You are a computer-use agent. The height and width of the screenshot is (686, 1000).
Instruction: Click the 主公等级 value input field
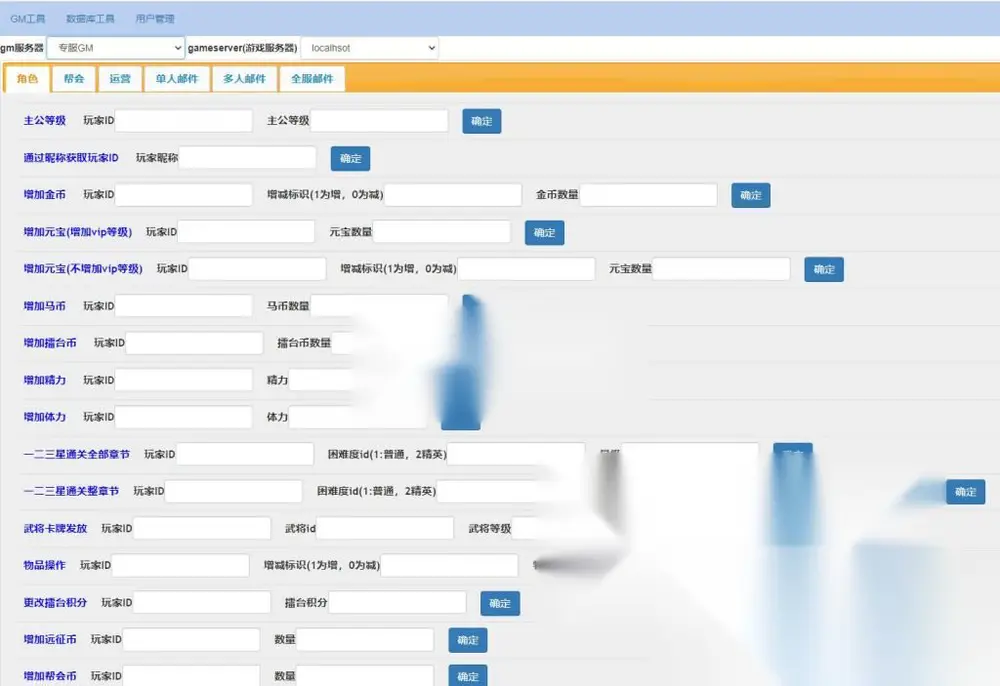click(x=379, y=120)
